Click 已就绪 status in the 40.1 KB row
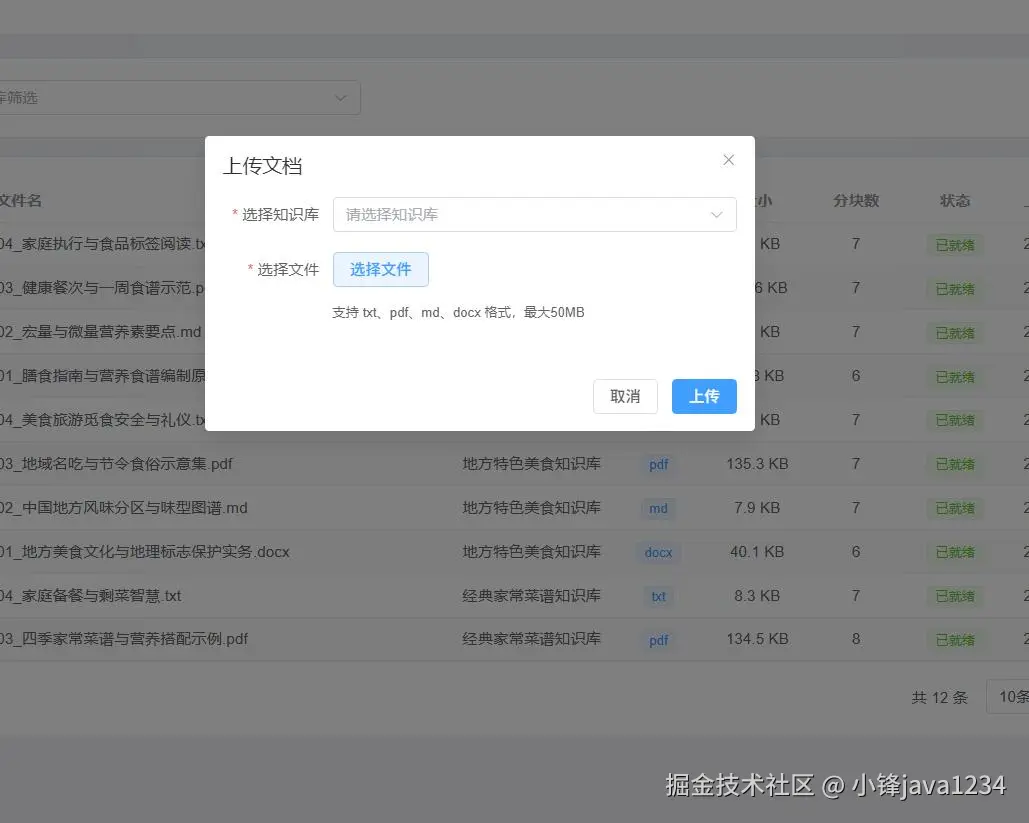 (955, 553)
